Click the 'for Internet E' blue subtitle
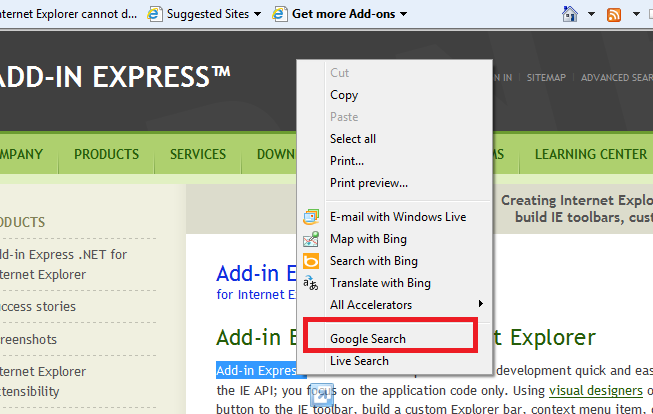The image size is (653, 414). pyautogui.click(x=256, y=294)
